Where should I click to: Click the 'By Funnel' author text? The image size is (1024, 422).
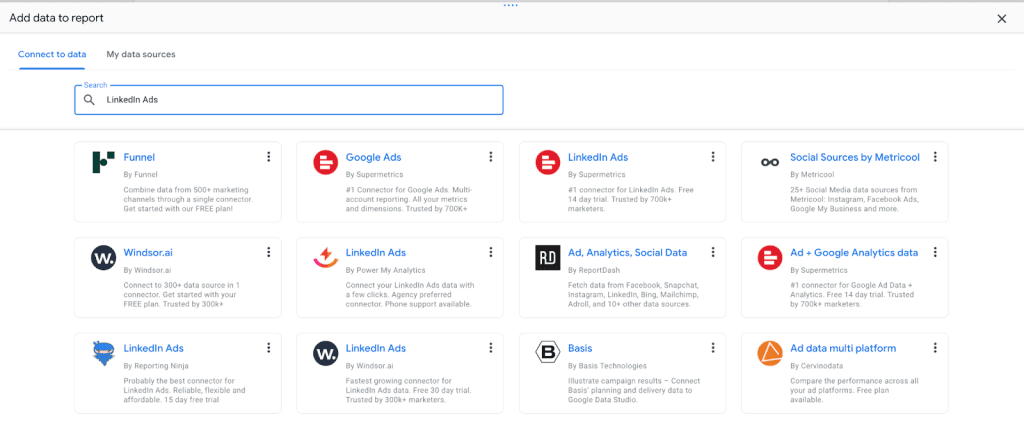coord(140,174)
